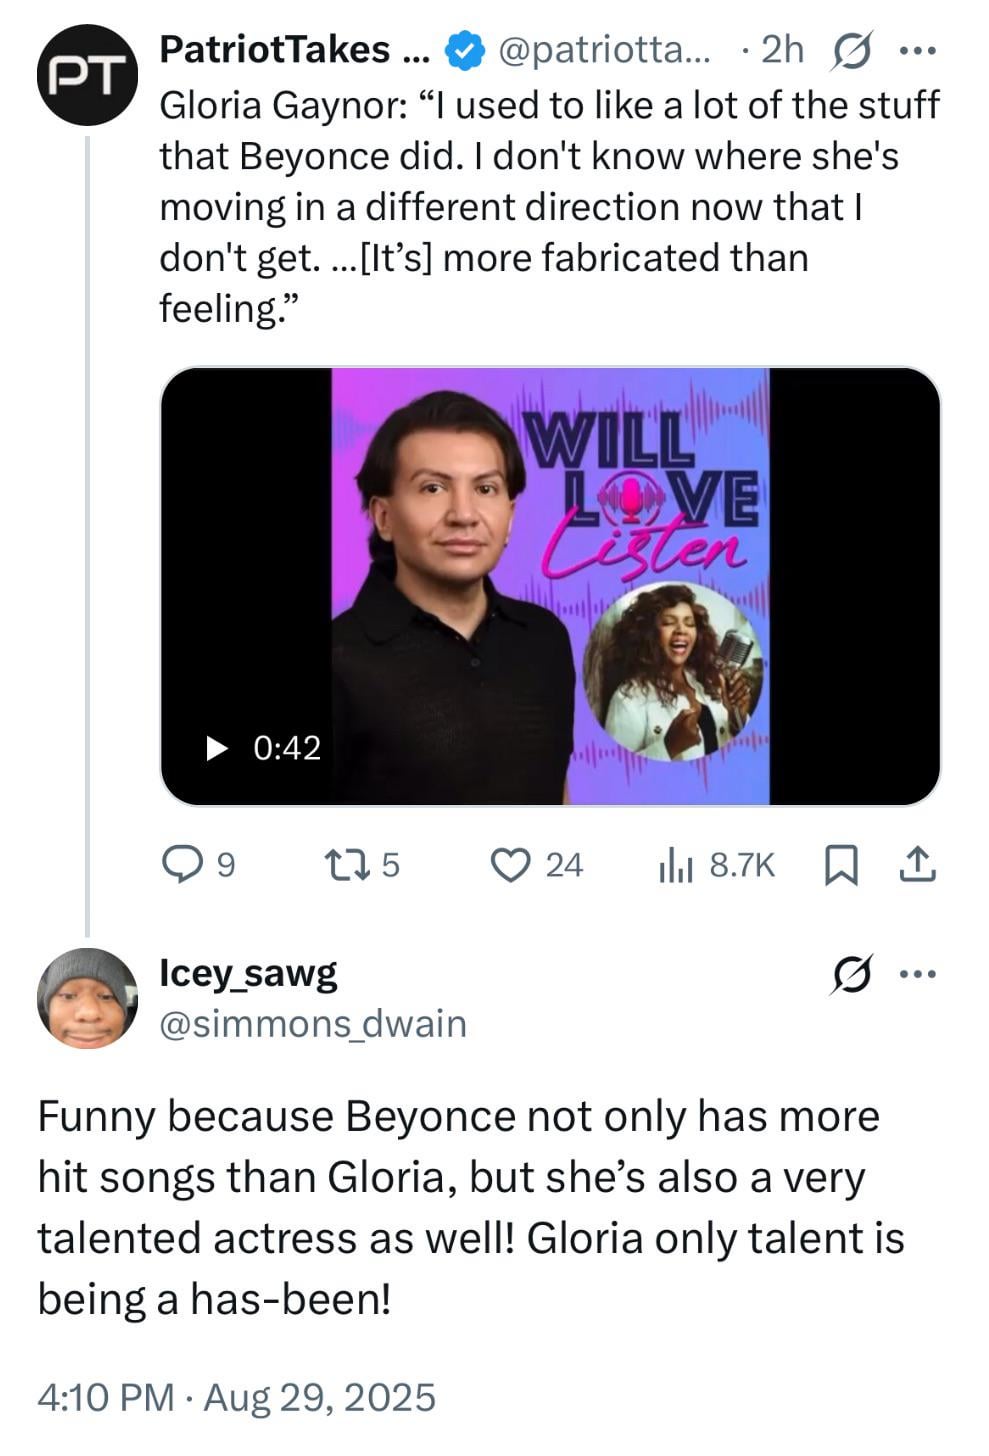Open the Icey_sawg display name

[248, 972]
